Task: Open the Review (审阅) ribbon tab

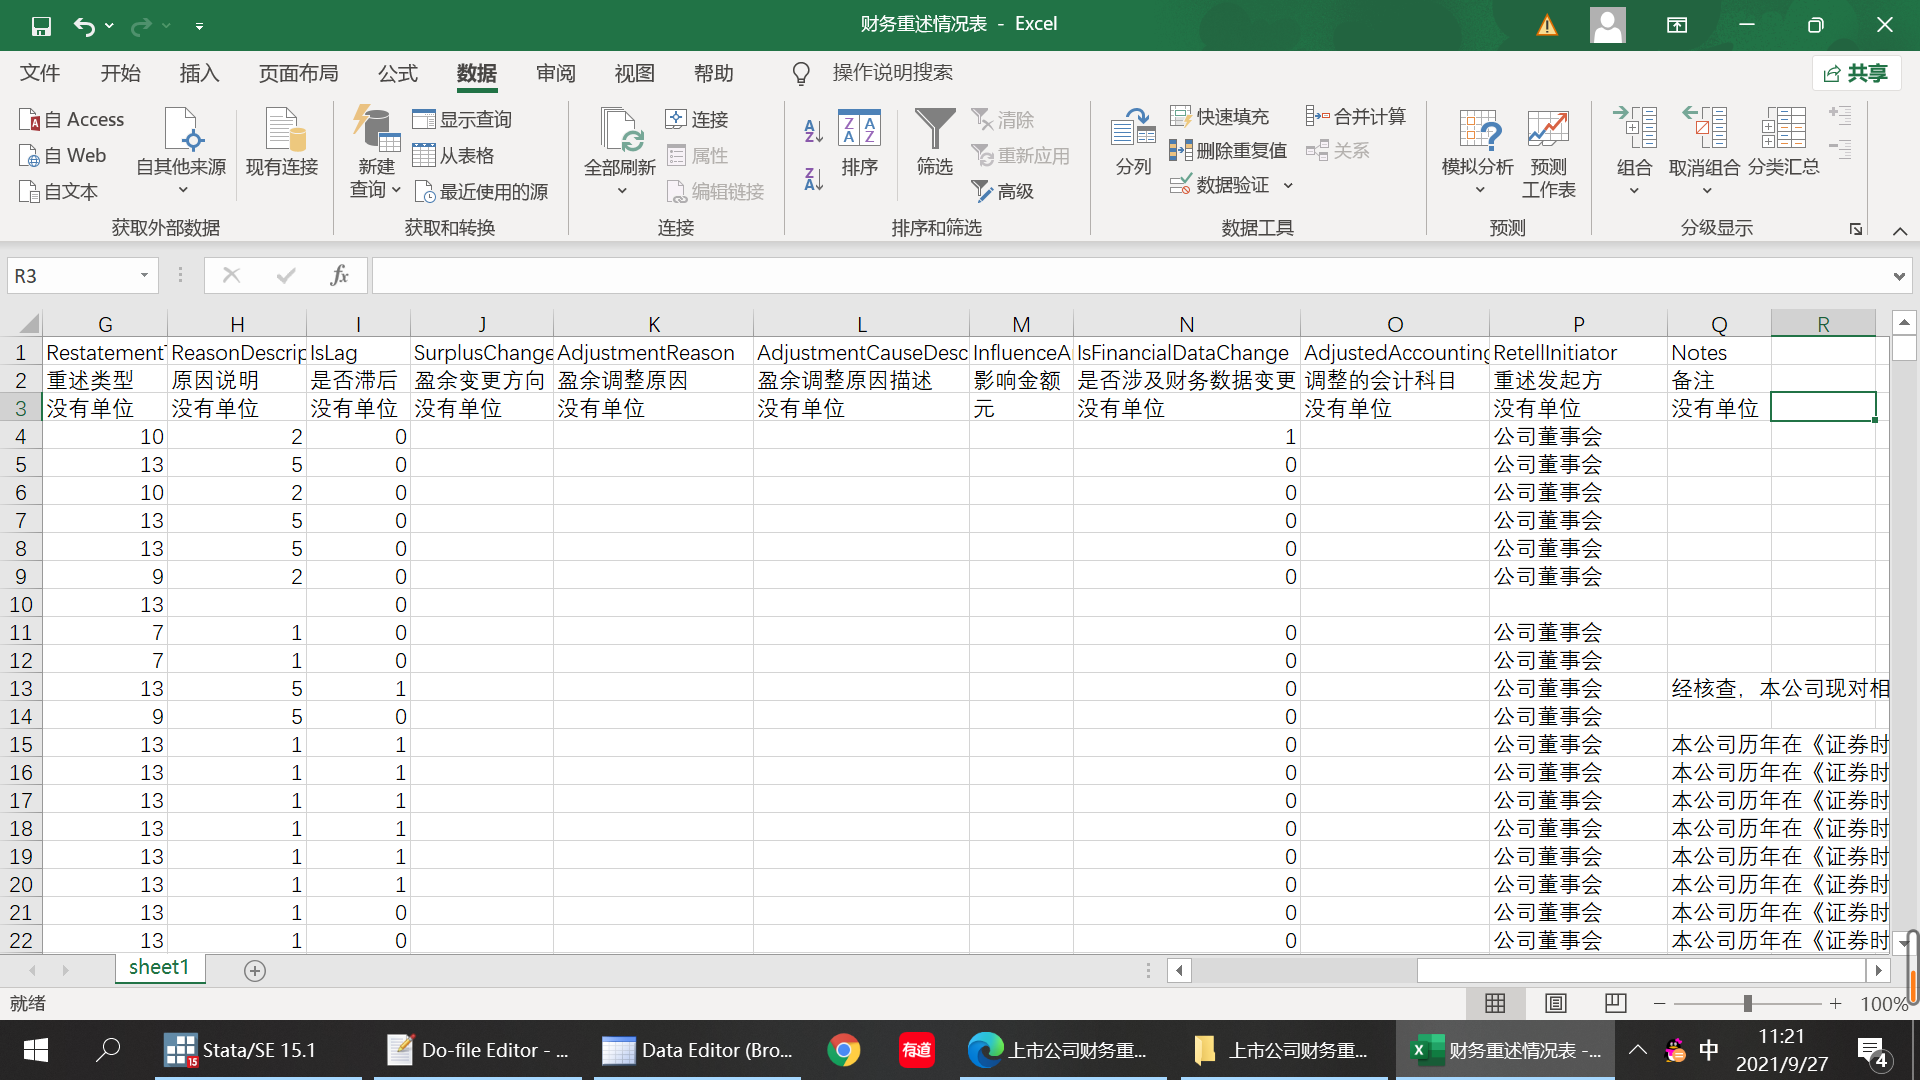Action: pyautogui.click(x=555, y=73)
